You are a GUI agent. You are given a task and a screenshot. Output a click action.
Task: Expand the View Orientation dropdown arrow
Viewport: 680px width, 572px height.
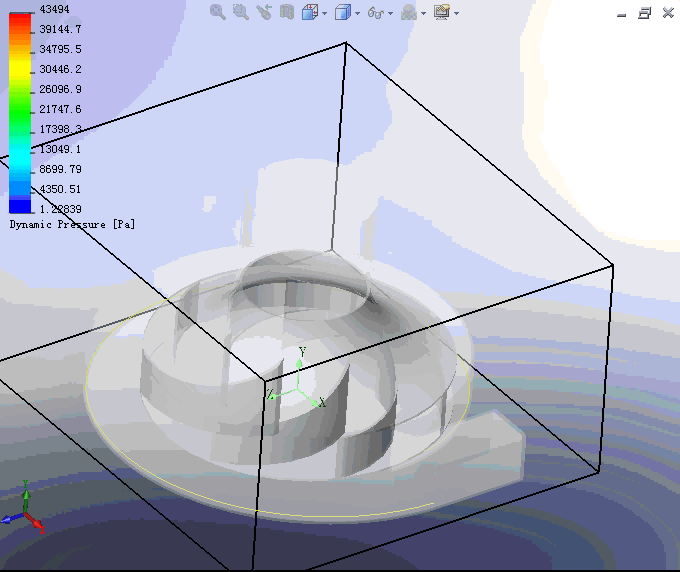point(324,13)
